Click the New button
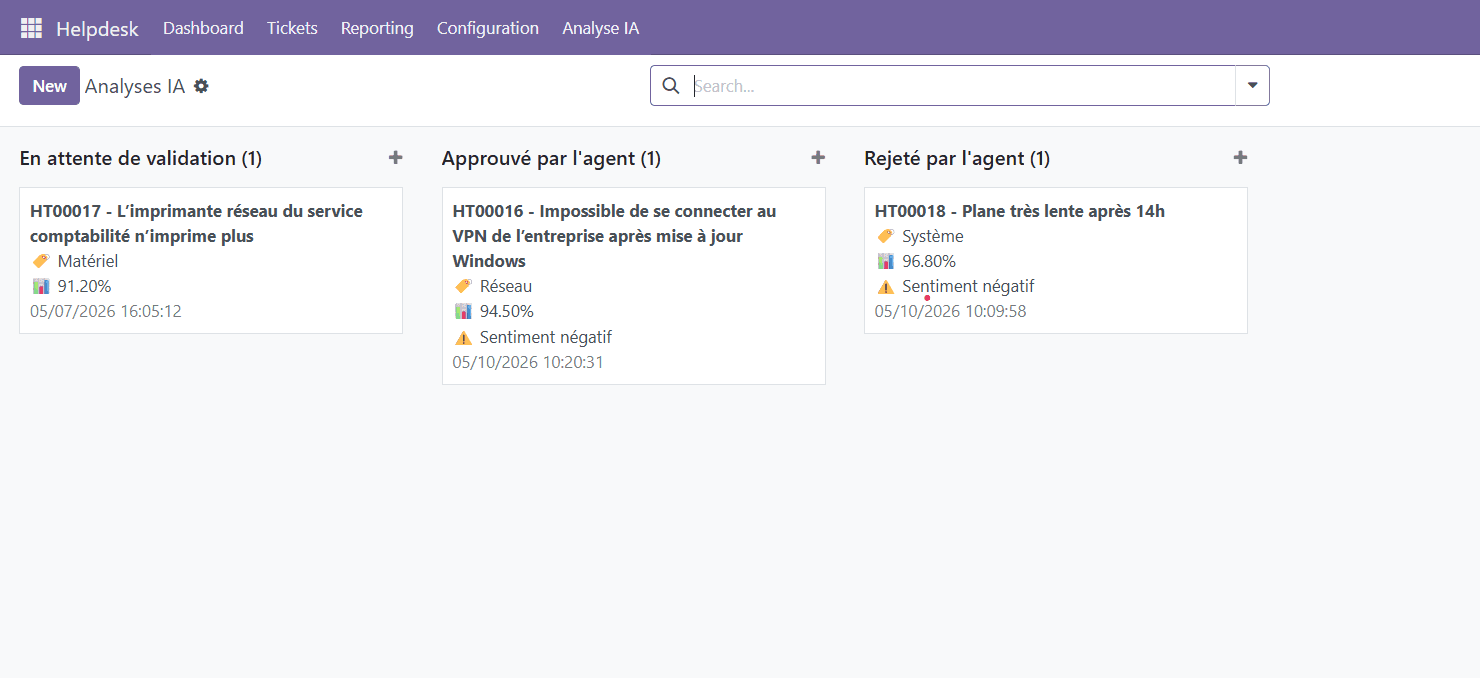This screenshot has width=1480, height=678. [49, 86]
